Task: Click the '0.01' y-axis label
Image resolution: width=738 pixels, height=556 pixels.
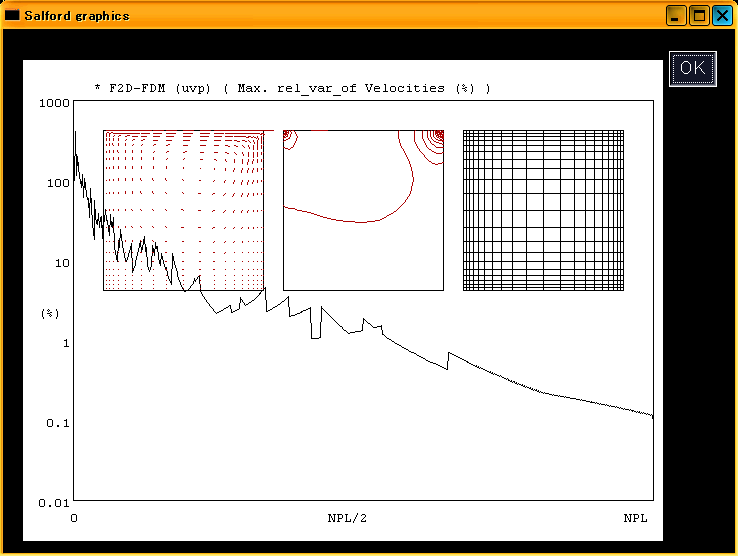Action: [x=54, y=503]
